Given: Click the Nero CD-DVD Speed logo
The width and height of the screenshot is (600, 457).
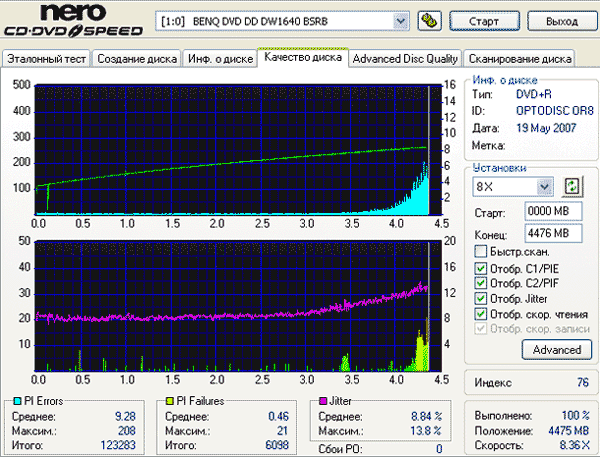Looking at the screenshot, I should pos(73,20).
